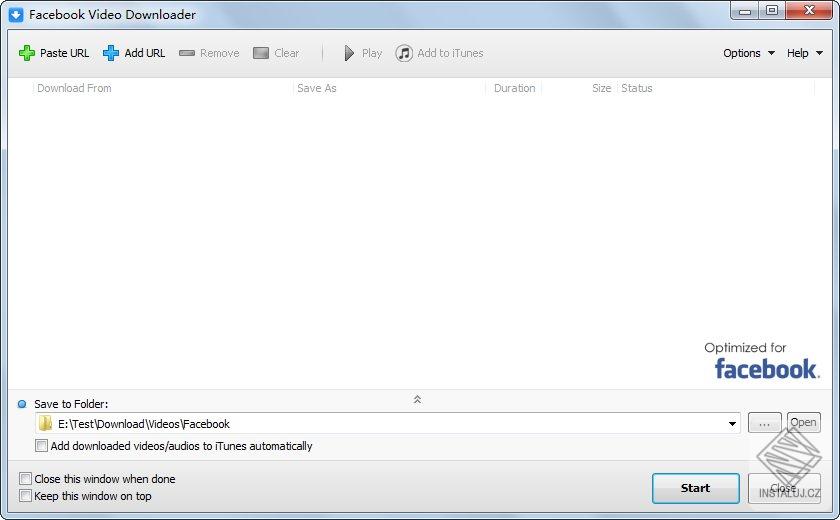Click the Close button at the bottom

[x=784, y=488]
